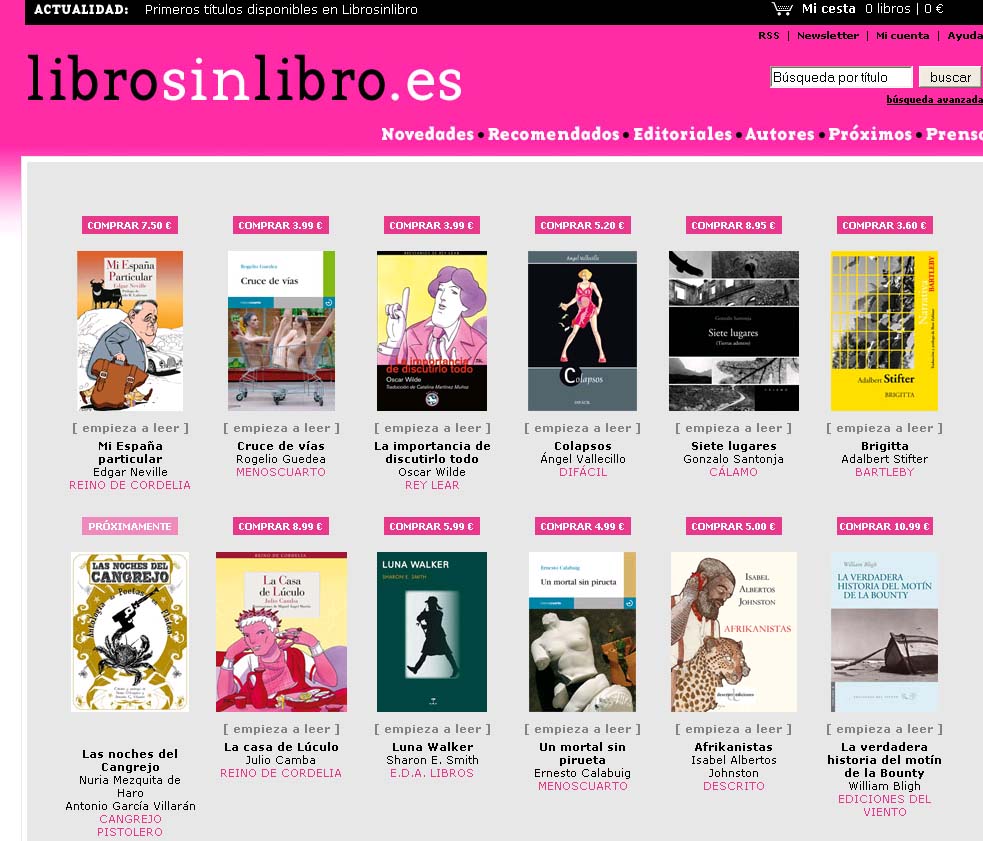
Task: Open the Novedades menu
Action: pyautogui.click(x=428, y=134)
